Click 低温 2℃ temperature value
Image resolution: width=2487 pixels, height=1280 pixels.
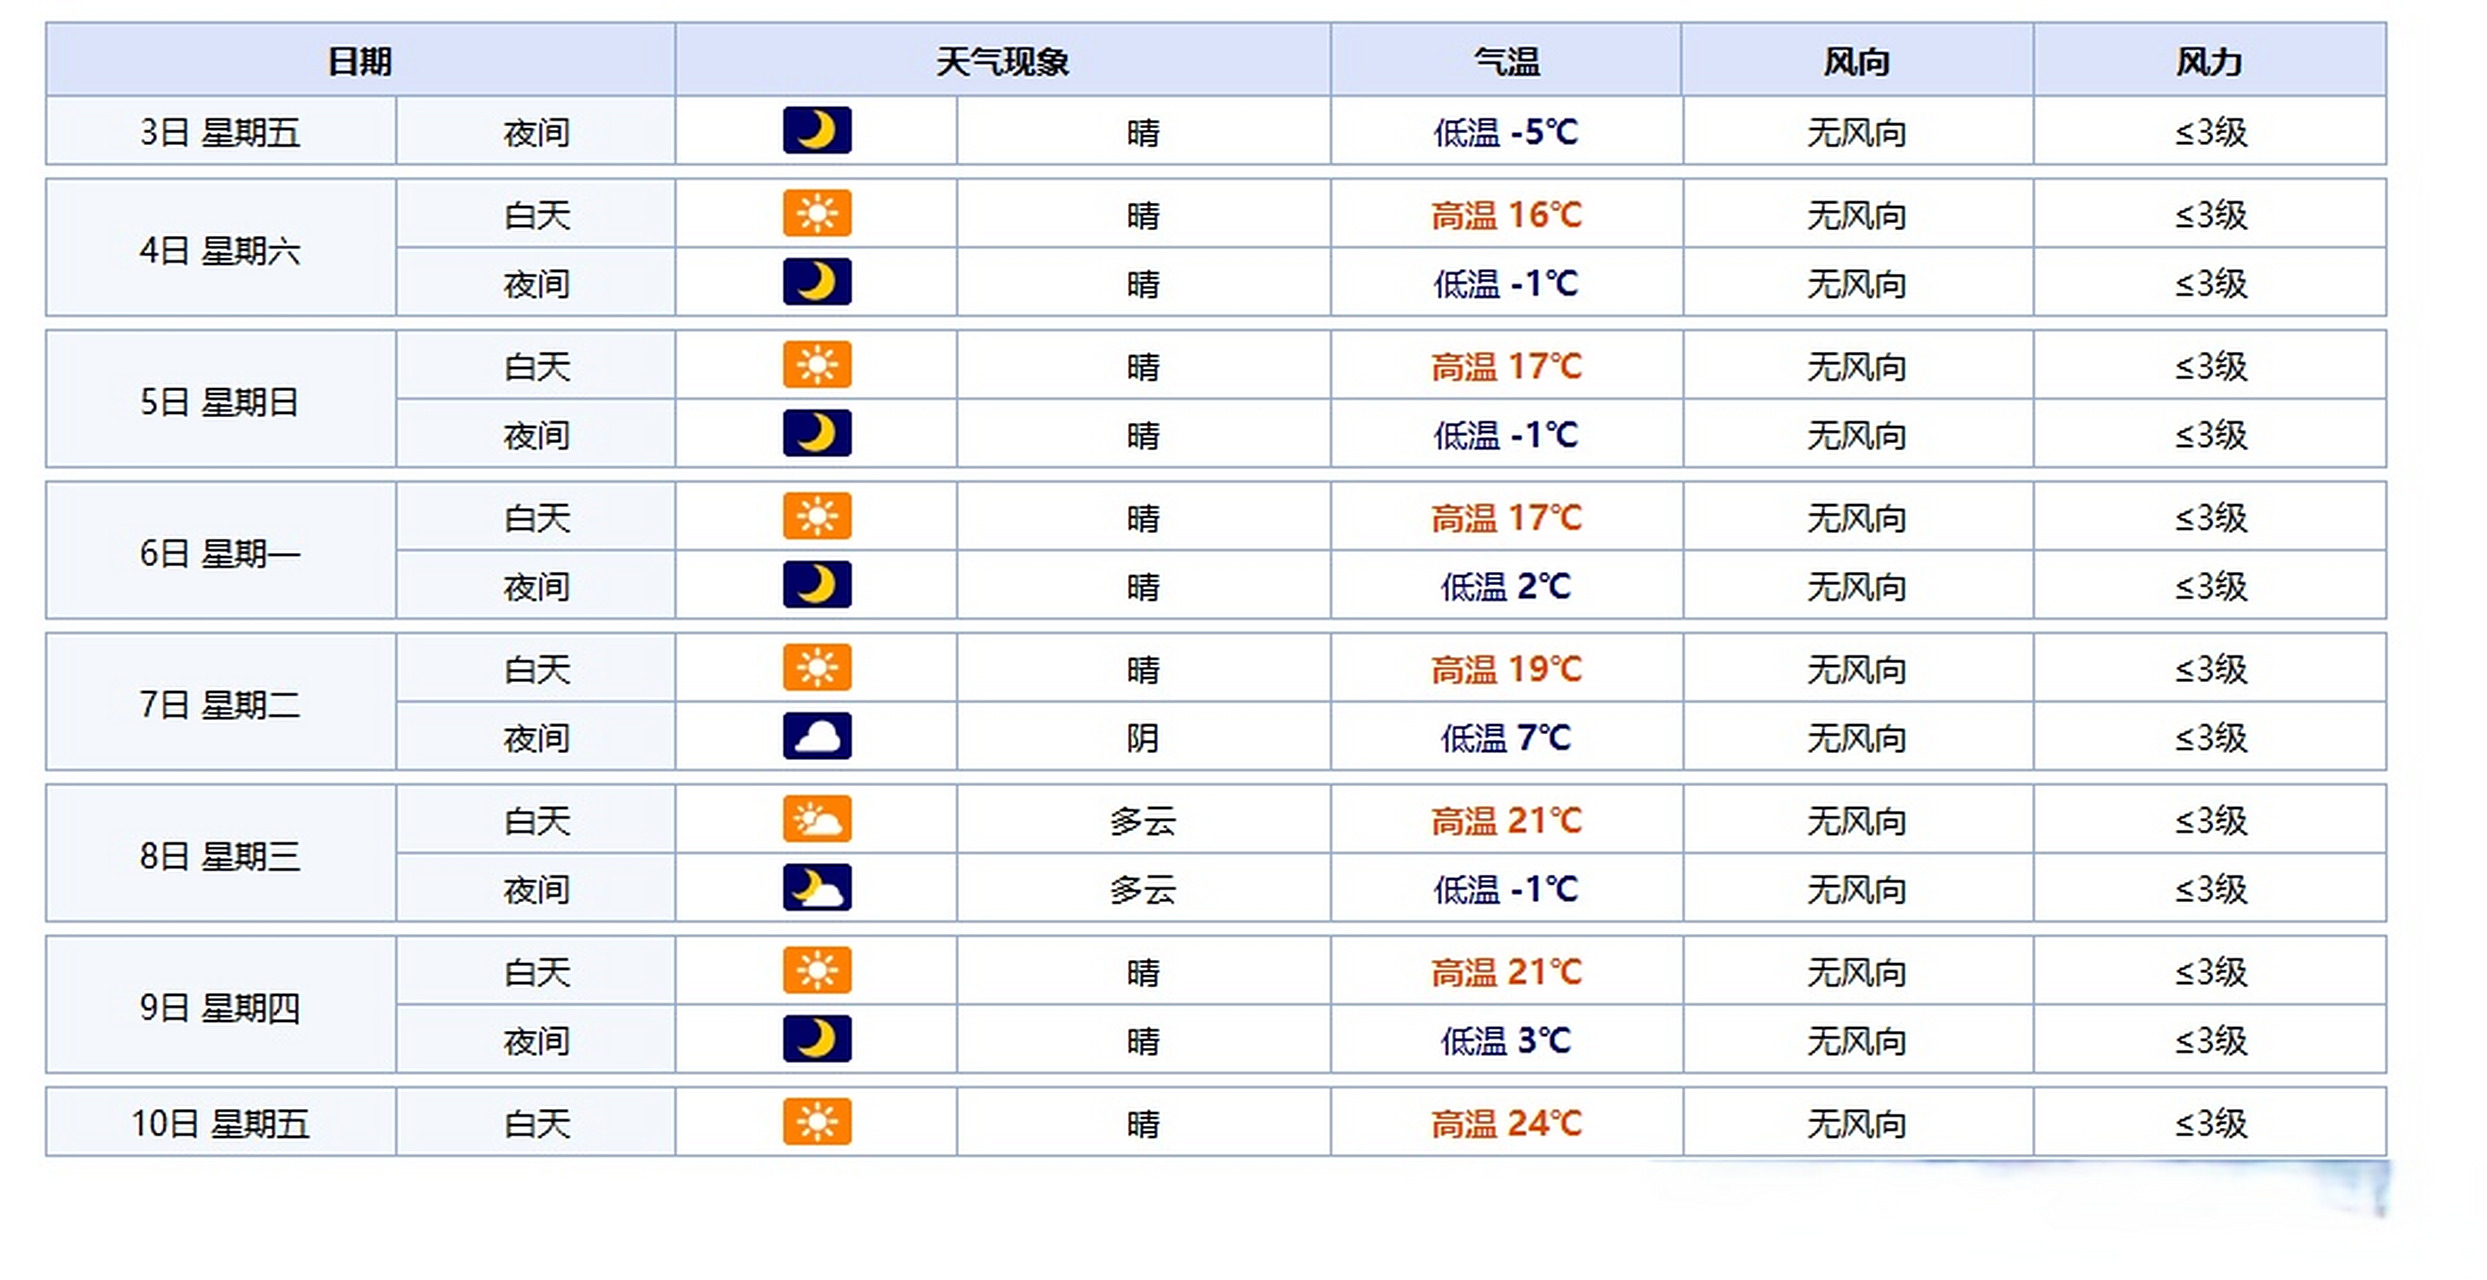click(1506, 586)
